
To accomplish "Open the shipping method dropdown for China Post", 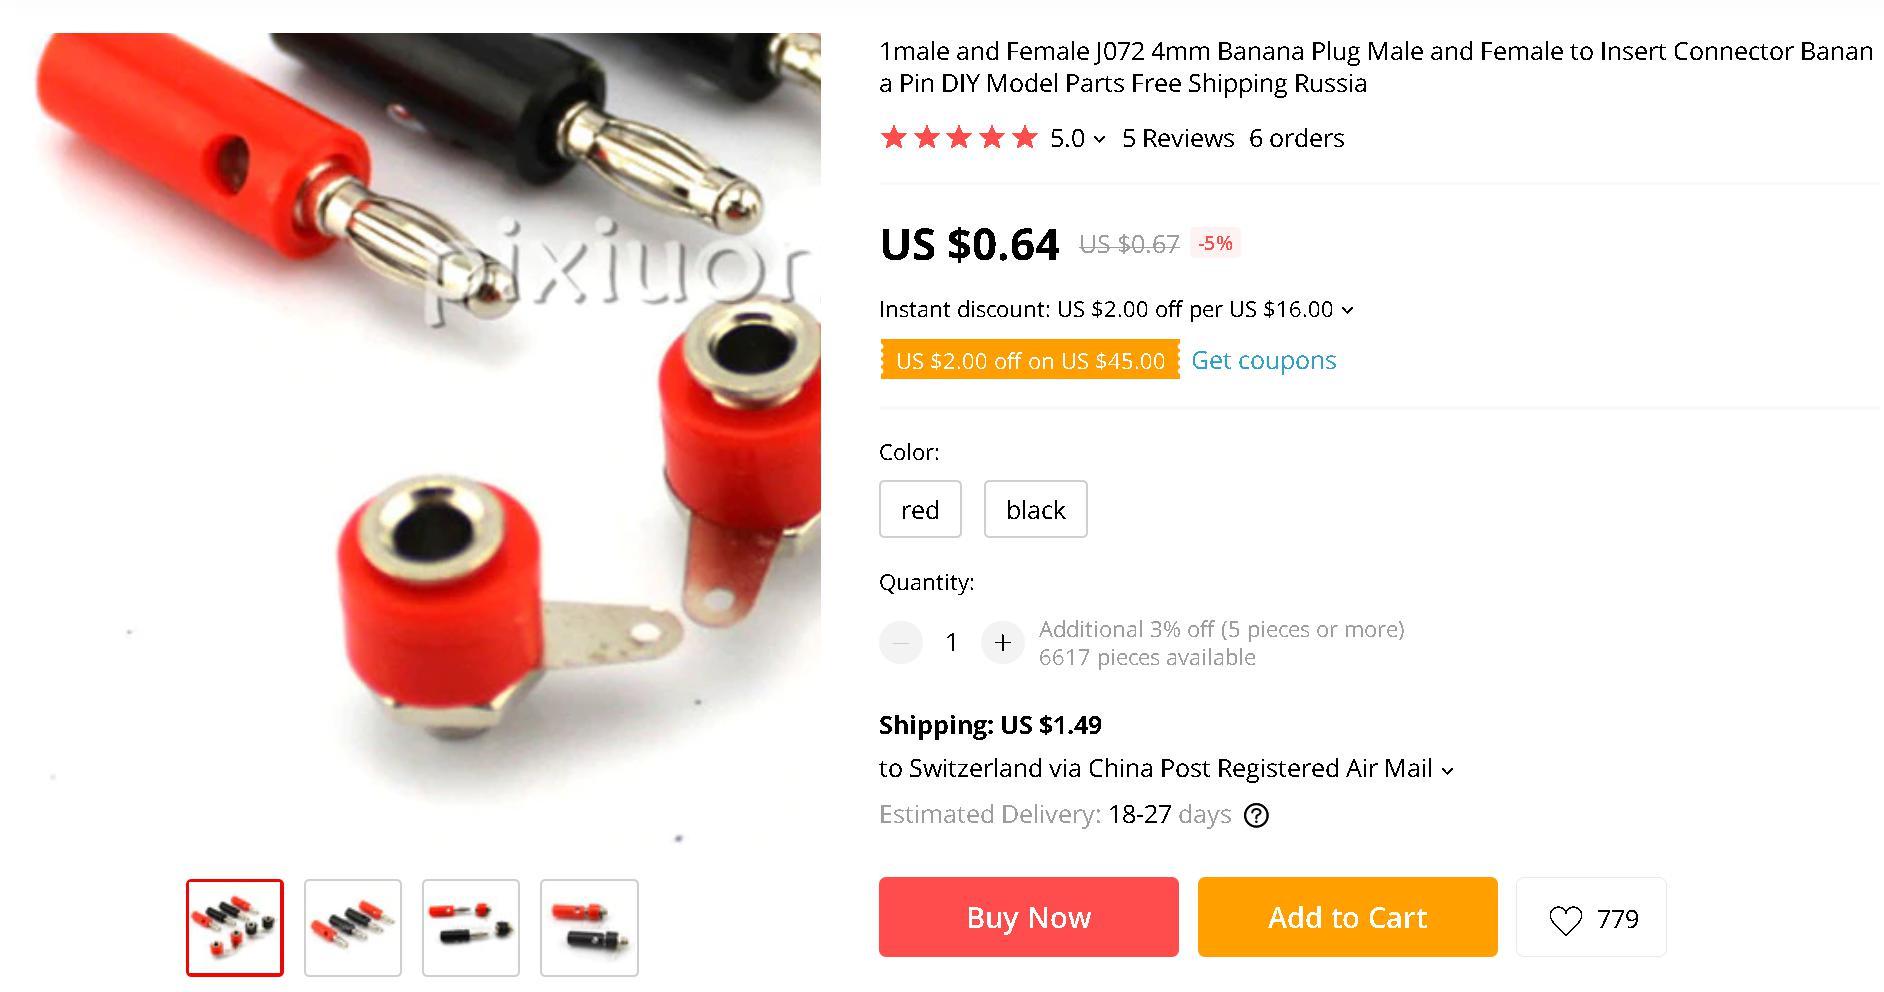I will tap(1447, 771).
